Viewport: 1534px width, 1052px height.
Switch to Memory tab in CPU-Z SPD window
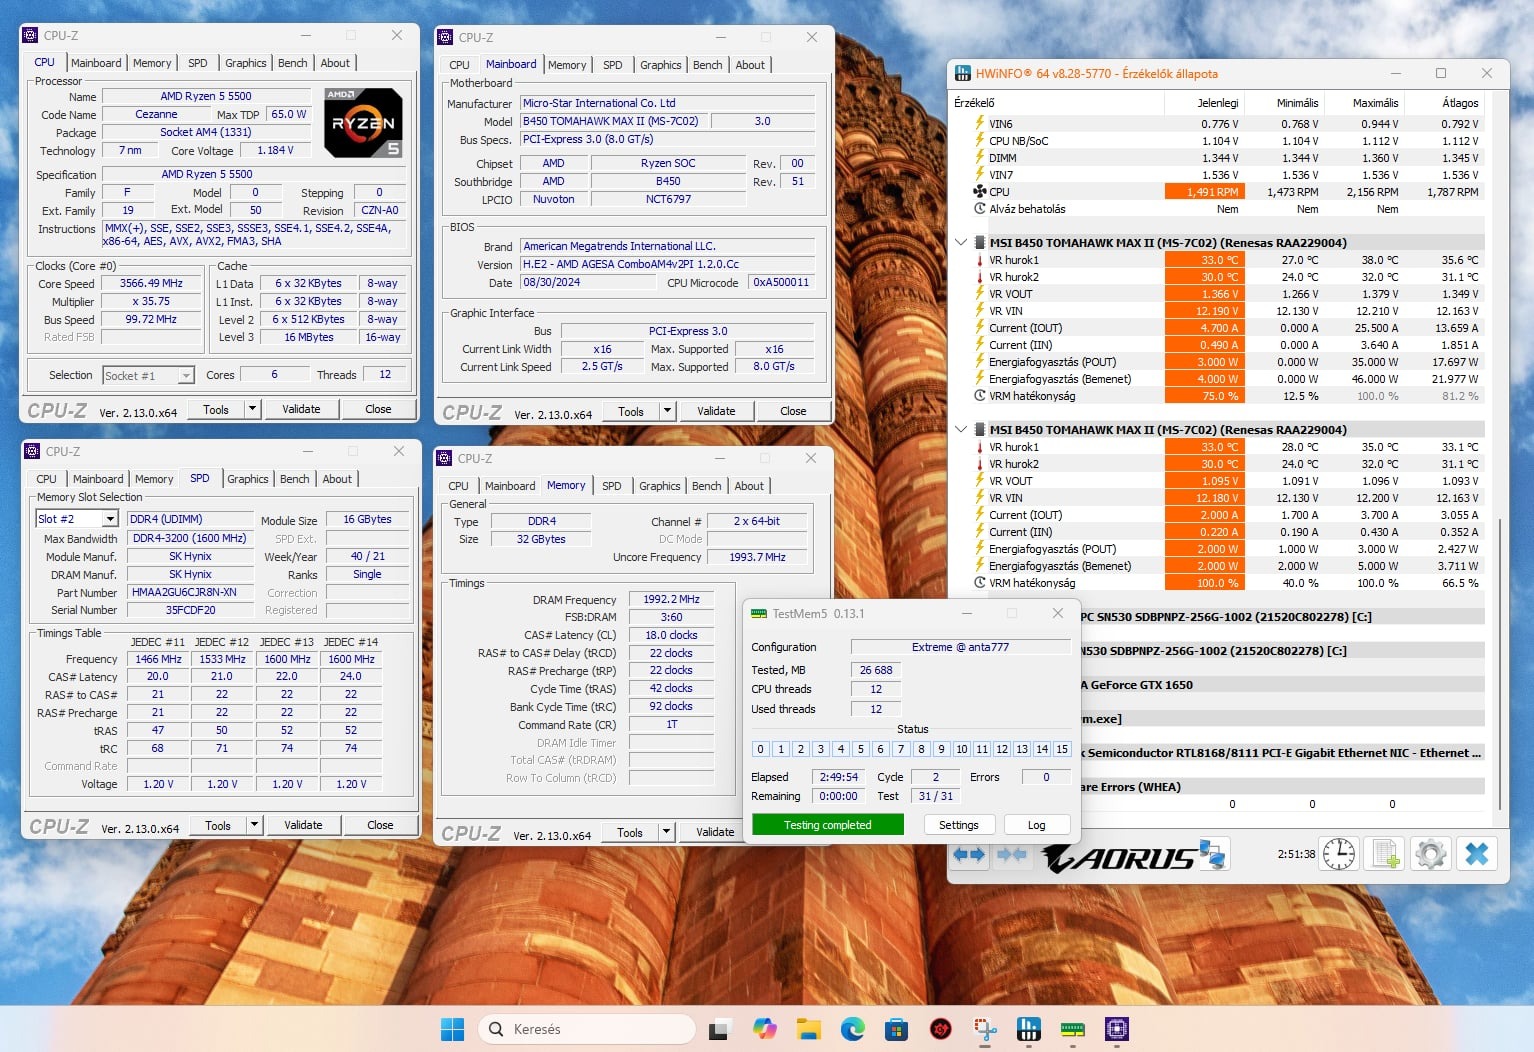pos(154,479)
